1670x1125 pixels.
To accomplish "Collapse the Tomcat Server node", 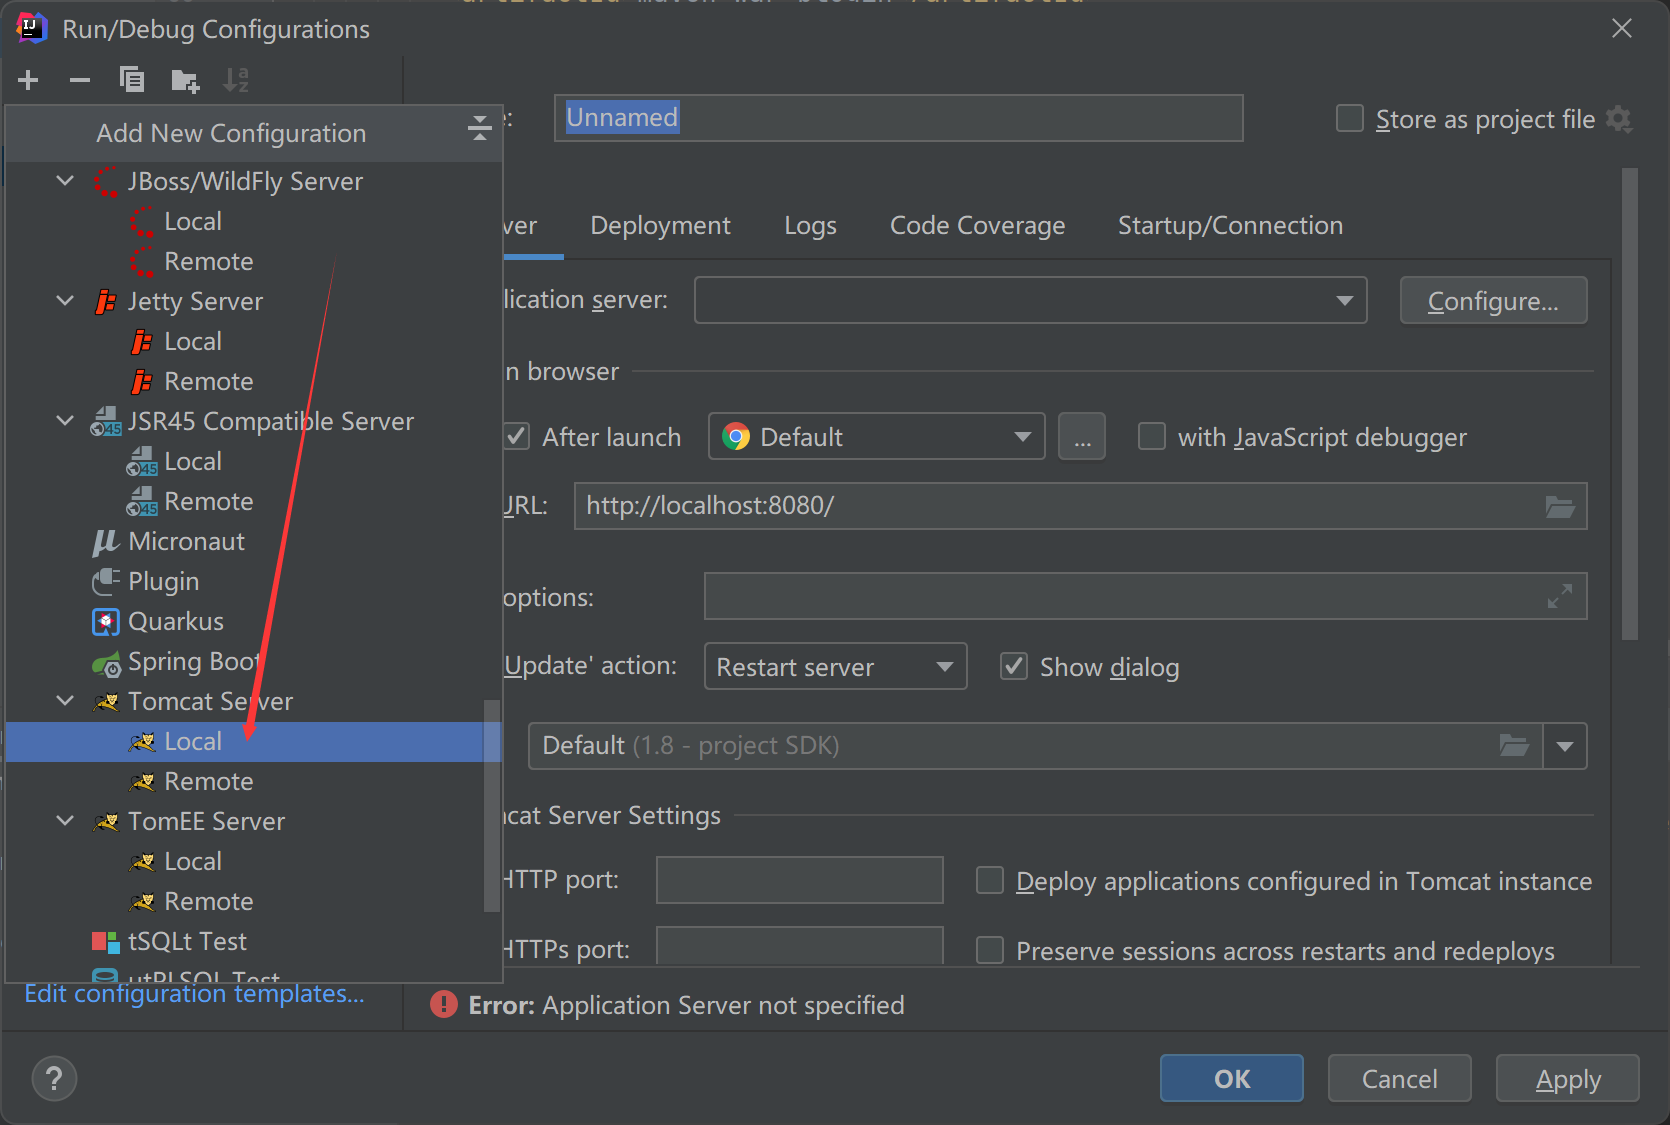I will [65, 701].
